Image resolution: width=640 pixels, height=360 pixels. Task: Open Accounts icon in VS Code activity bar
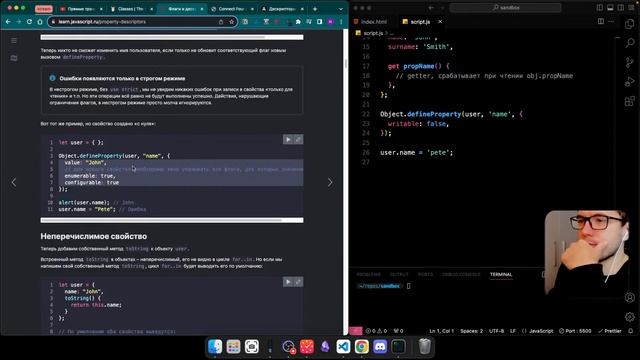[x=630, y=298]
